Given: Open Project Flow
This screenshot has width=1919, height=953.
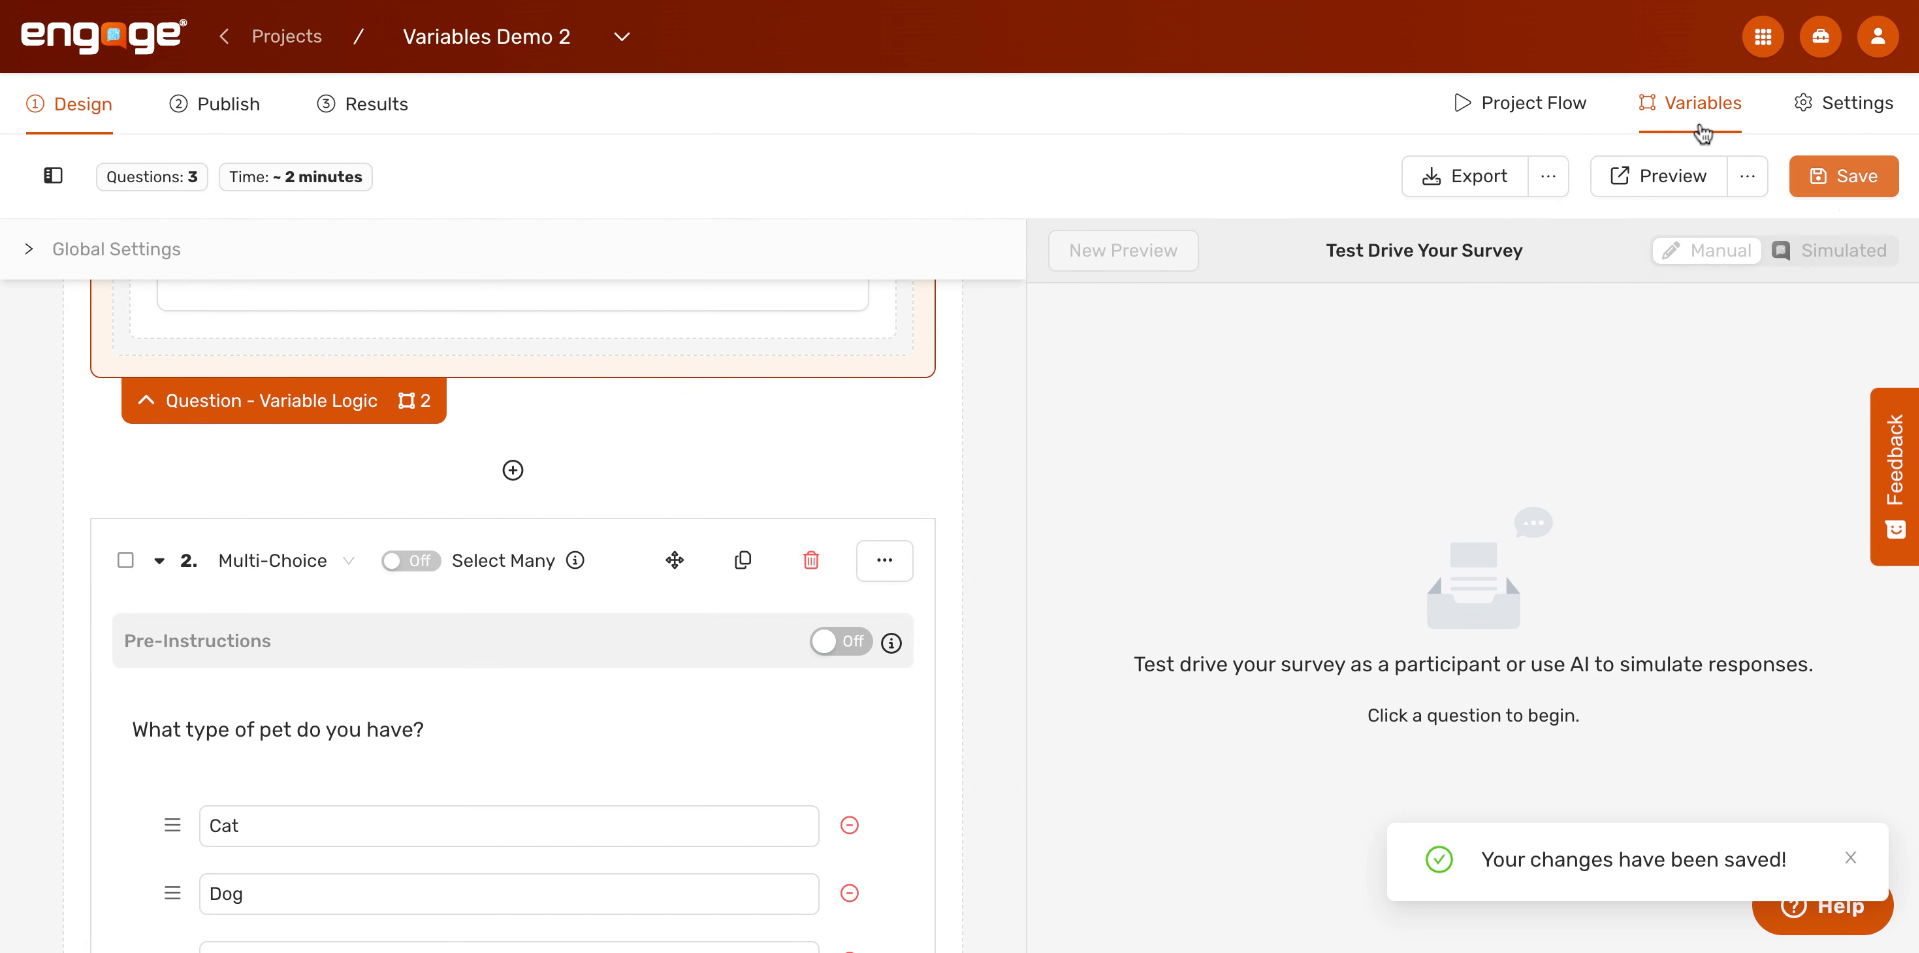Looking at the screenshot, I should click(1520, 103).
